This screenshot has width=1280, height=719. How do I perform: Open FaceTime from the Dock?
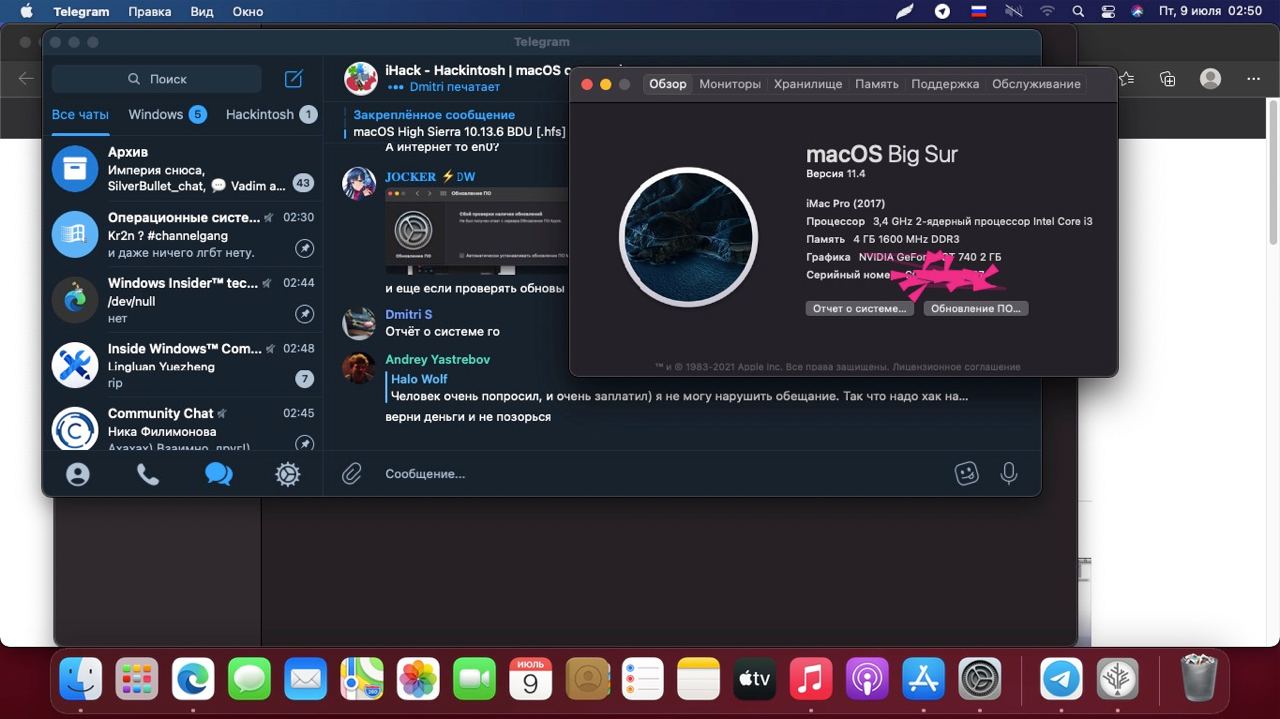pyautogui.click(x=474, y=679)
